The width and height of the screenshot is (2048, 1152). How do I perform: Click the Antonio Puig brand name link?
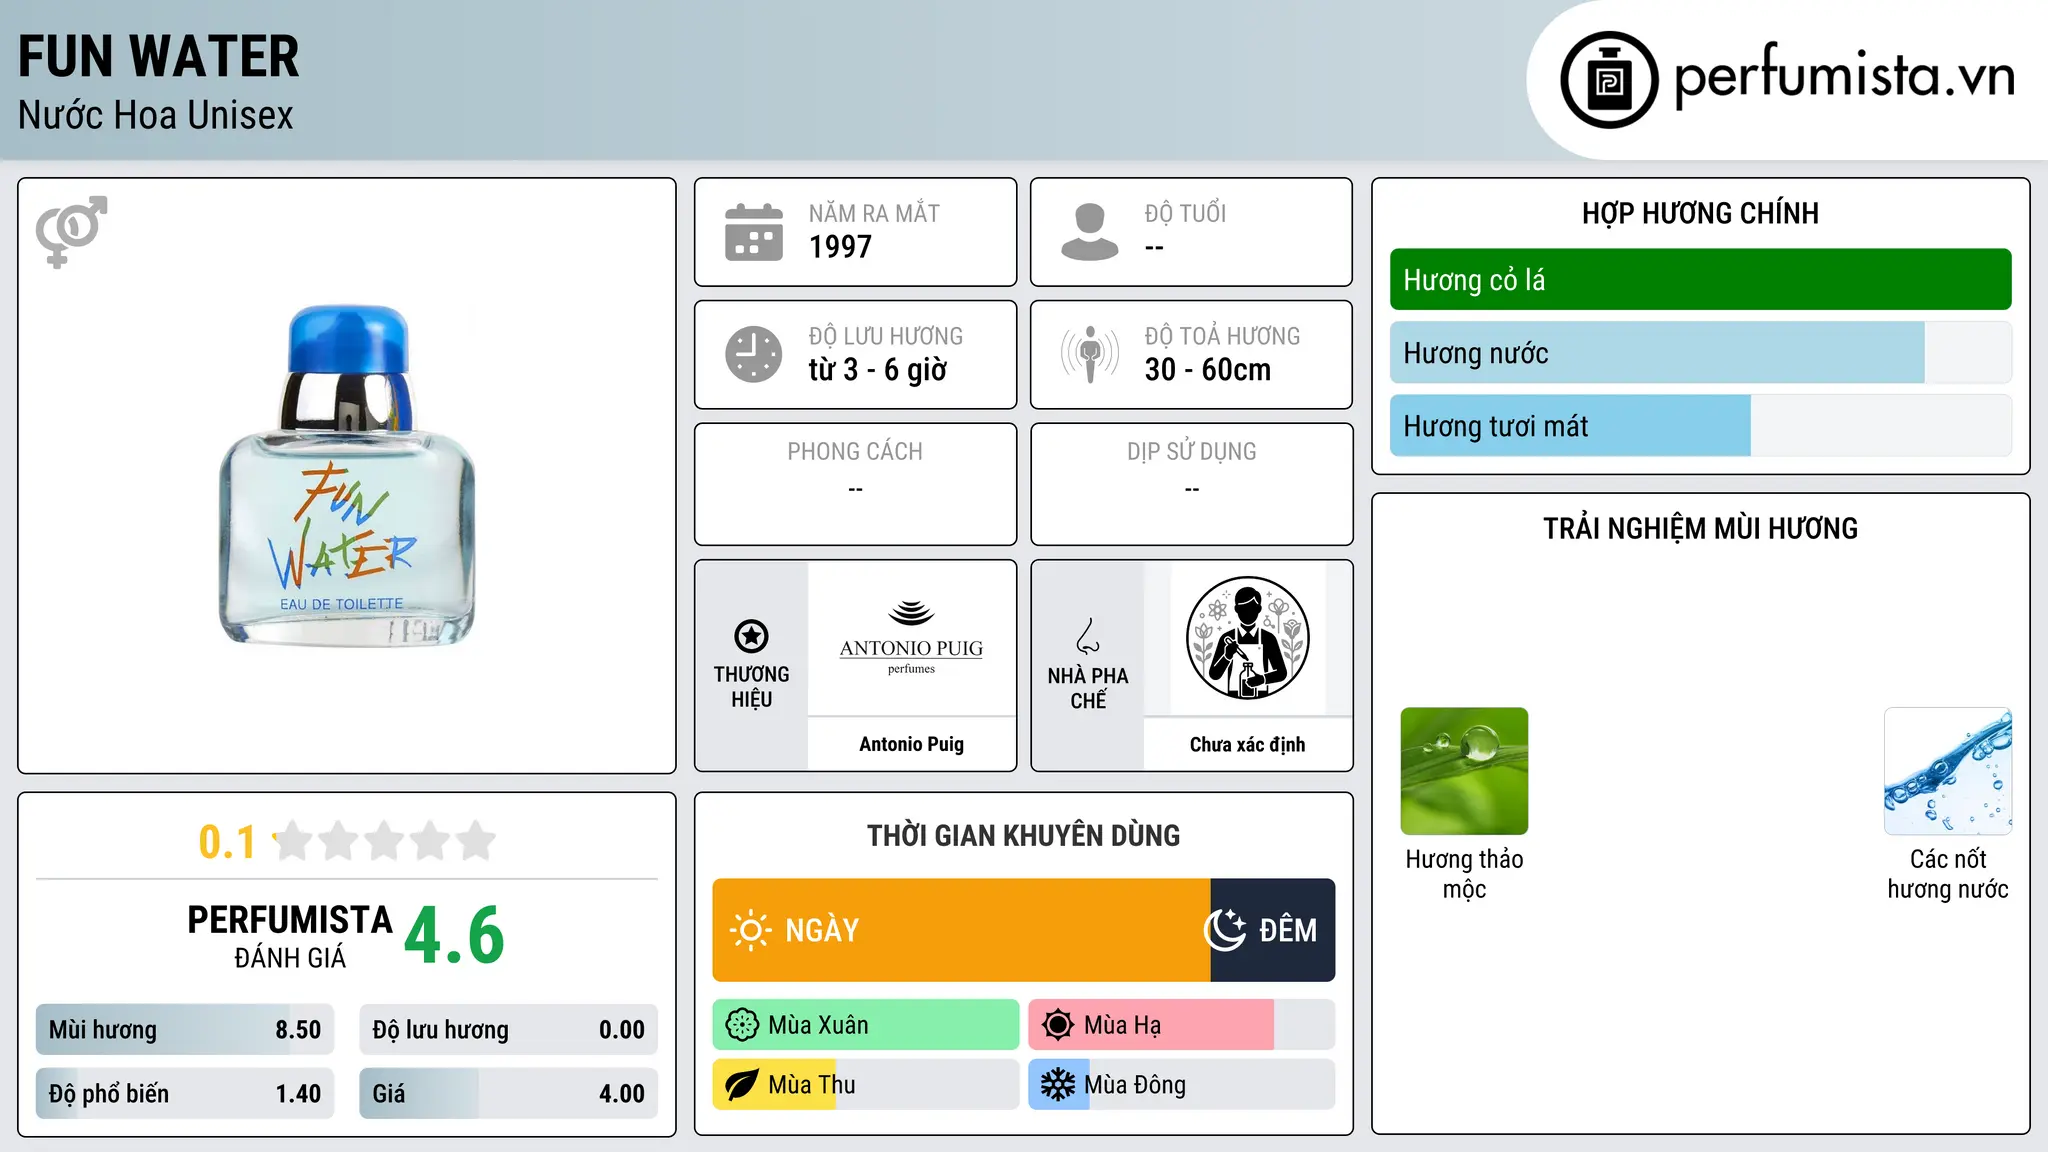[x=911, y=744]
